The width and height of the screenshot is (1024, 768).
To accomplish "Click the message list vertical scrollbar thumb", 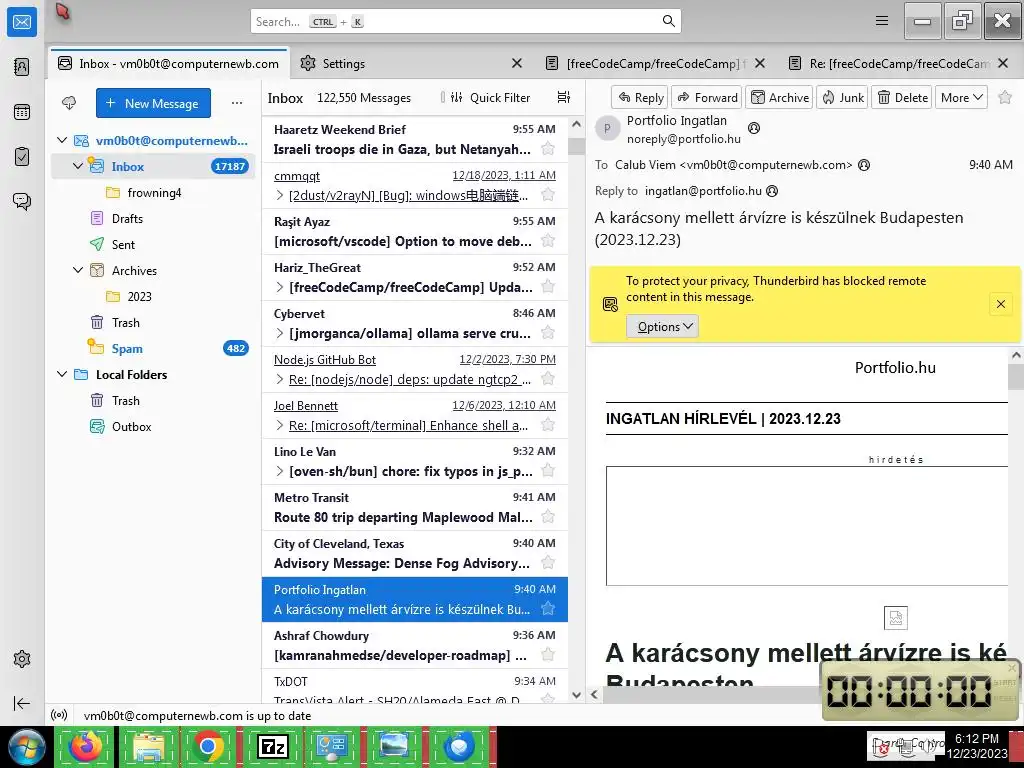I will point(576,146).
